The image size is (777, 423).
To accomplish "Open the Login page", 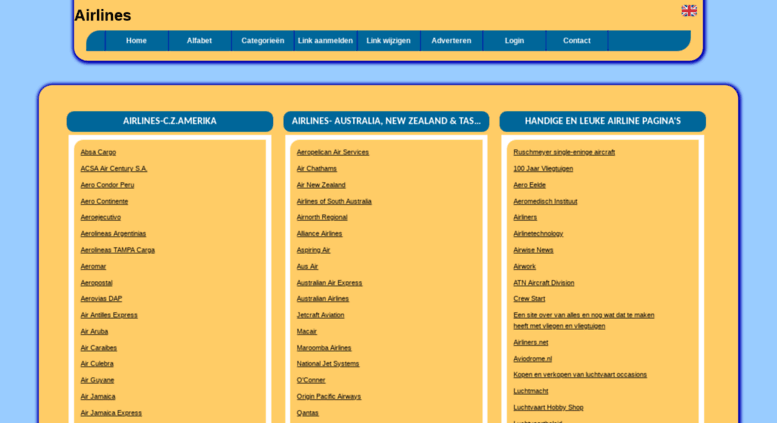I will [514, 41].
